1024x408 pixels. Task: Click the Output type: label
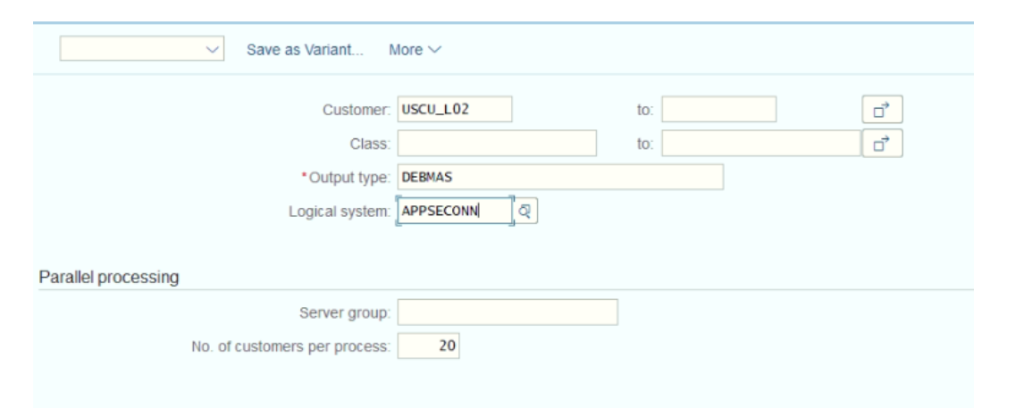pos(347,178)
